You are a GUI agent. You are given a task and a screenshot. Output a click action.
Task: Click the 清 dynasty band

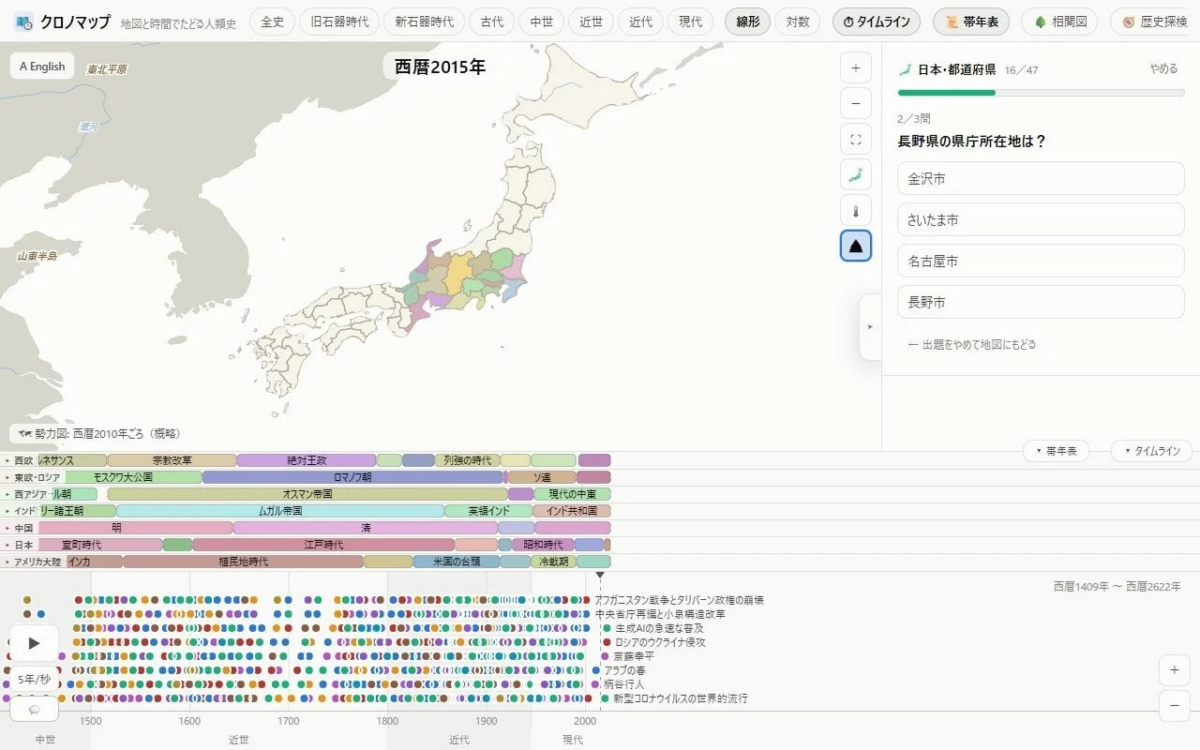point(366,528)
